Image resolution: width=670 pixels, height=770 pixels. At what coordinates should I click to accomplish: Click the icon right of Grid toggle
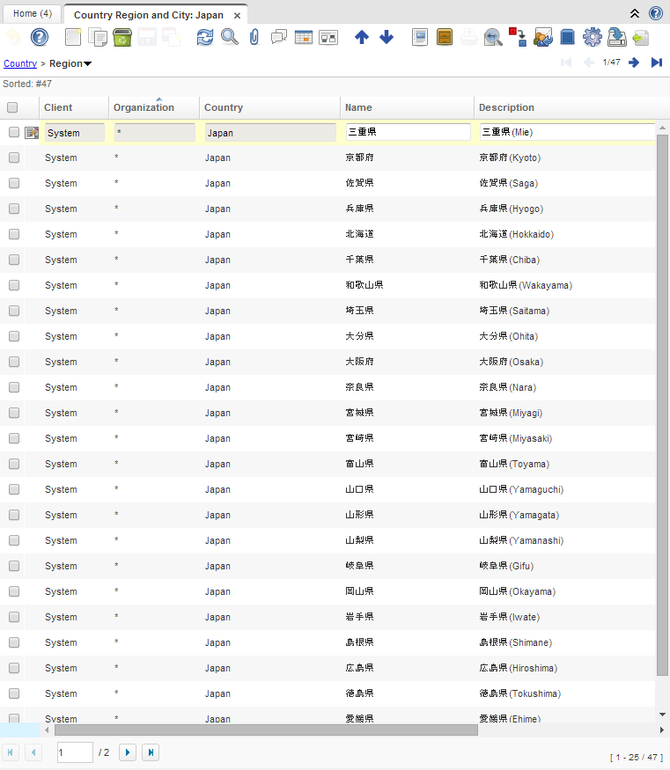(328, 37)
